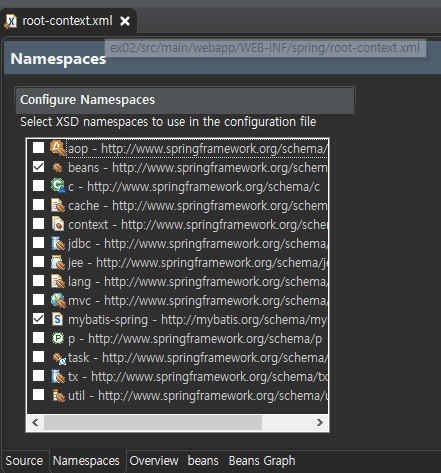Click the cache namespace icon
This screenshot has height=473, width=441.
point(58,205)
